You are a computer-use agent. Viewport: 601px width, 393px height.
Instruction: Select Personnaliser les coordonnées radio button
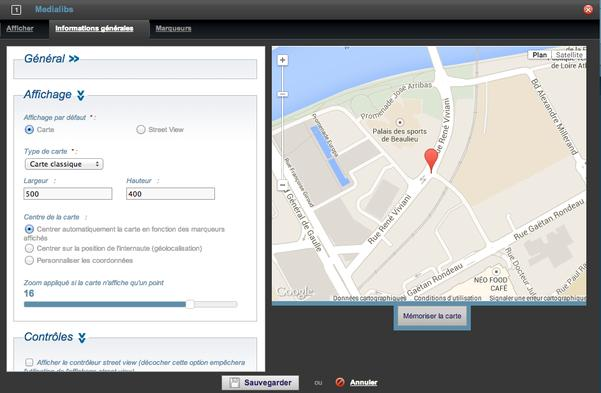[x=29, y=261]
